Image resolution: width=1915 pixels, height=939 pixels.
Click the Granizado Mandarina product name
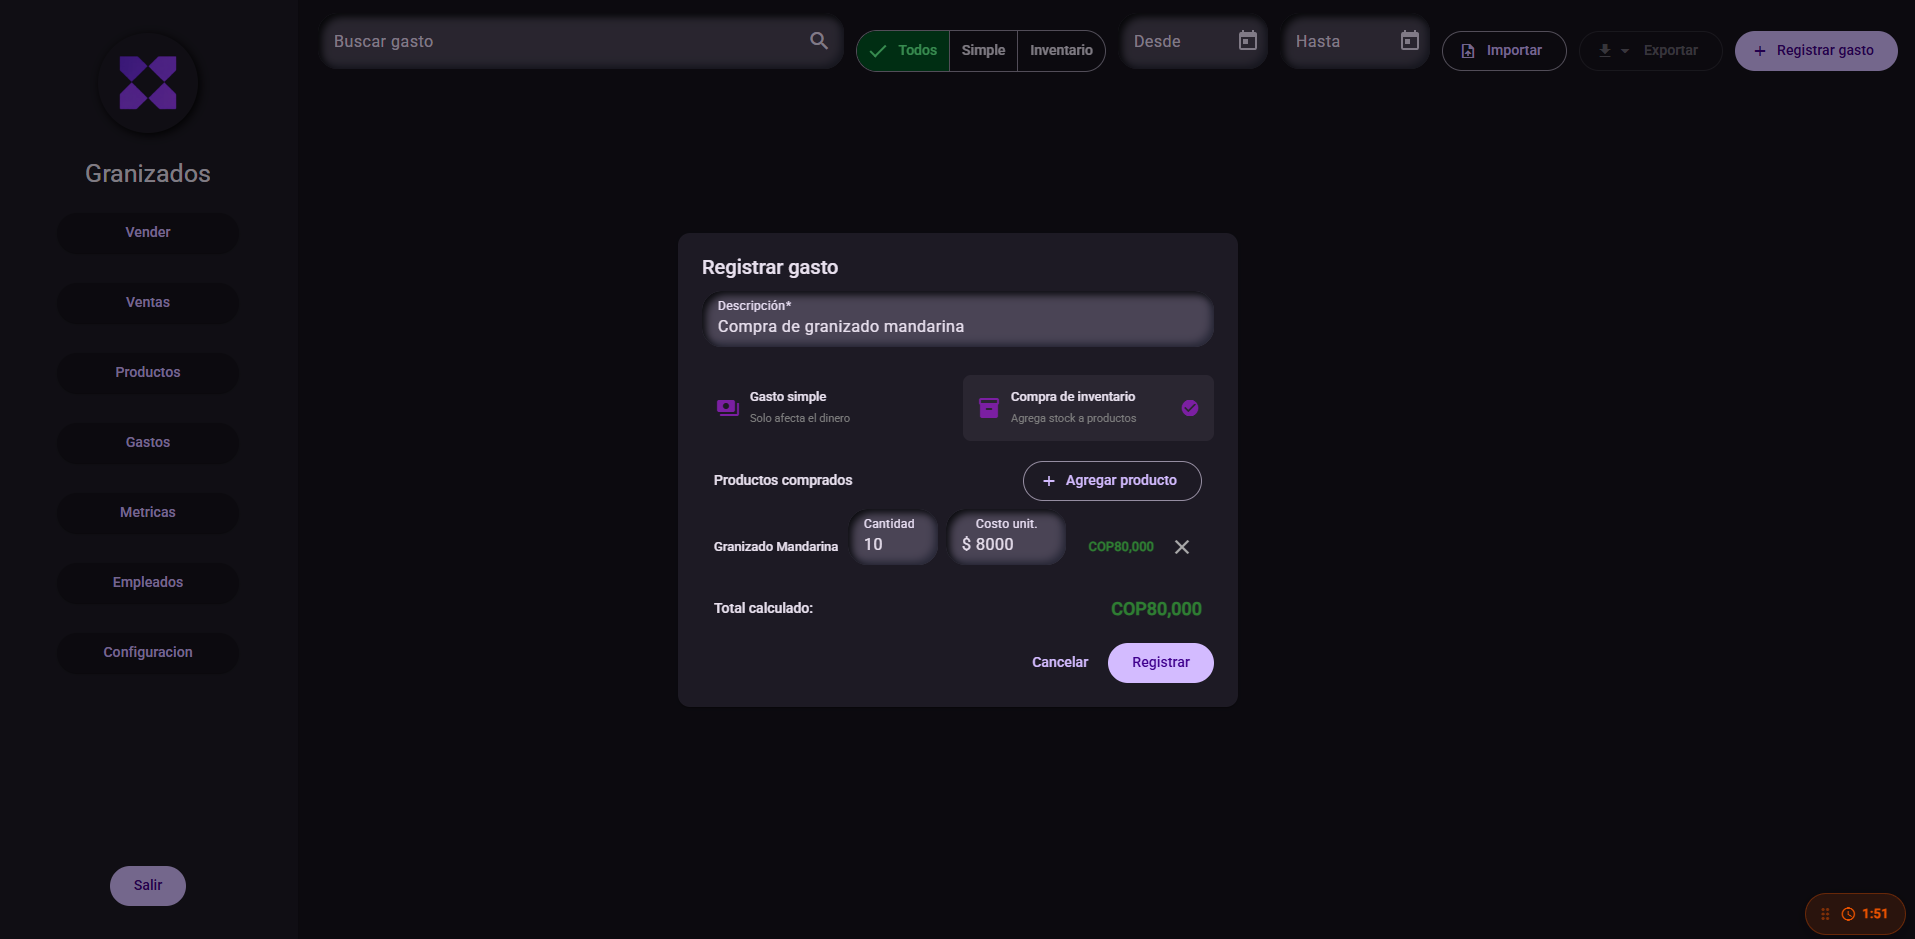776,547
